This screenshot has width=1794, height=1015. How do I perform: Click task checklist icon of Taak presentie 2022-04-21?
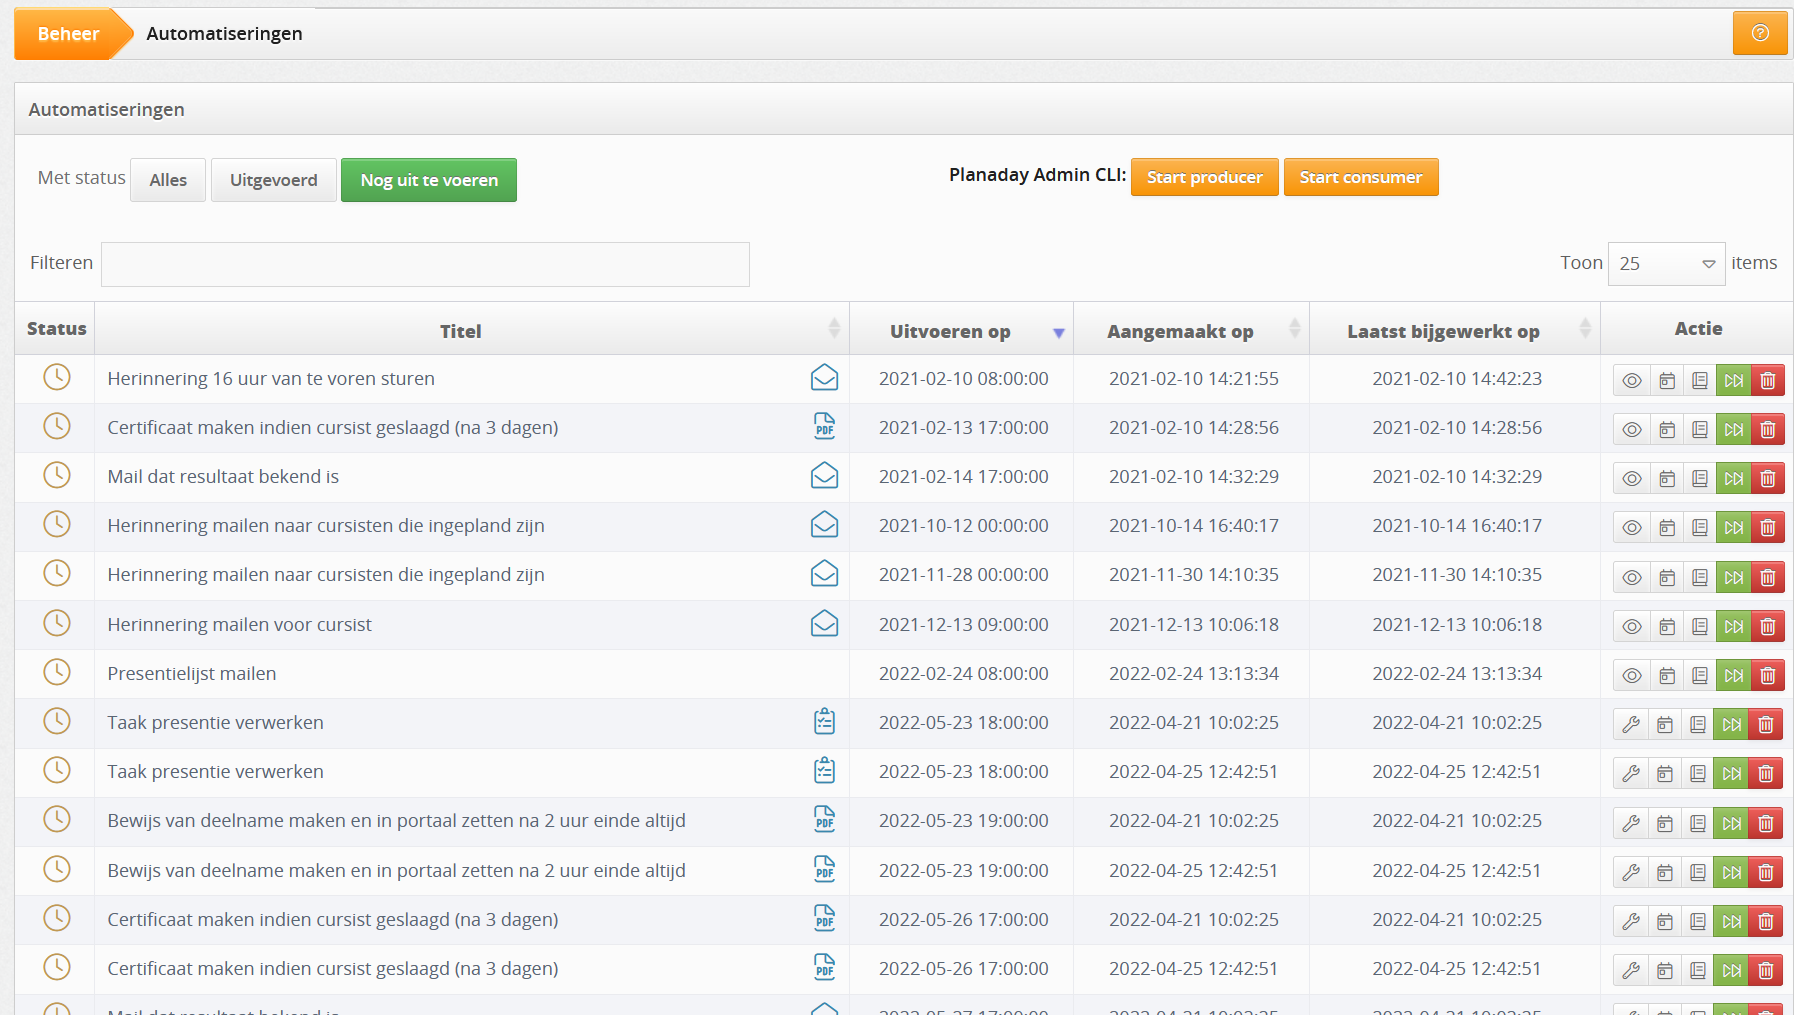point(824,722)
